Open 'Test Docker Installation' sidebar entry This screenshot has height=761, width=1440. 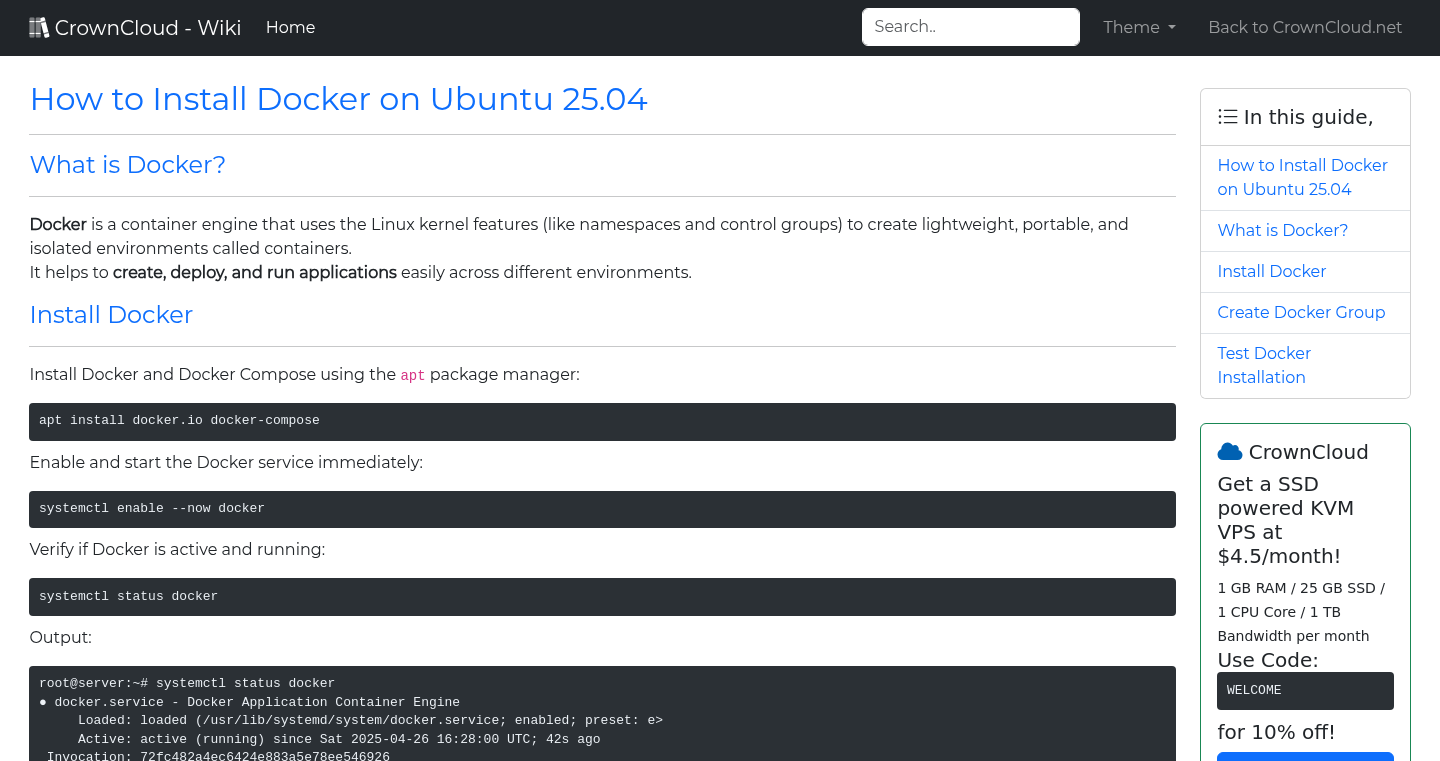(x=1263, y=365)
